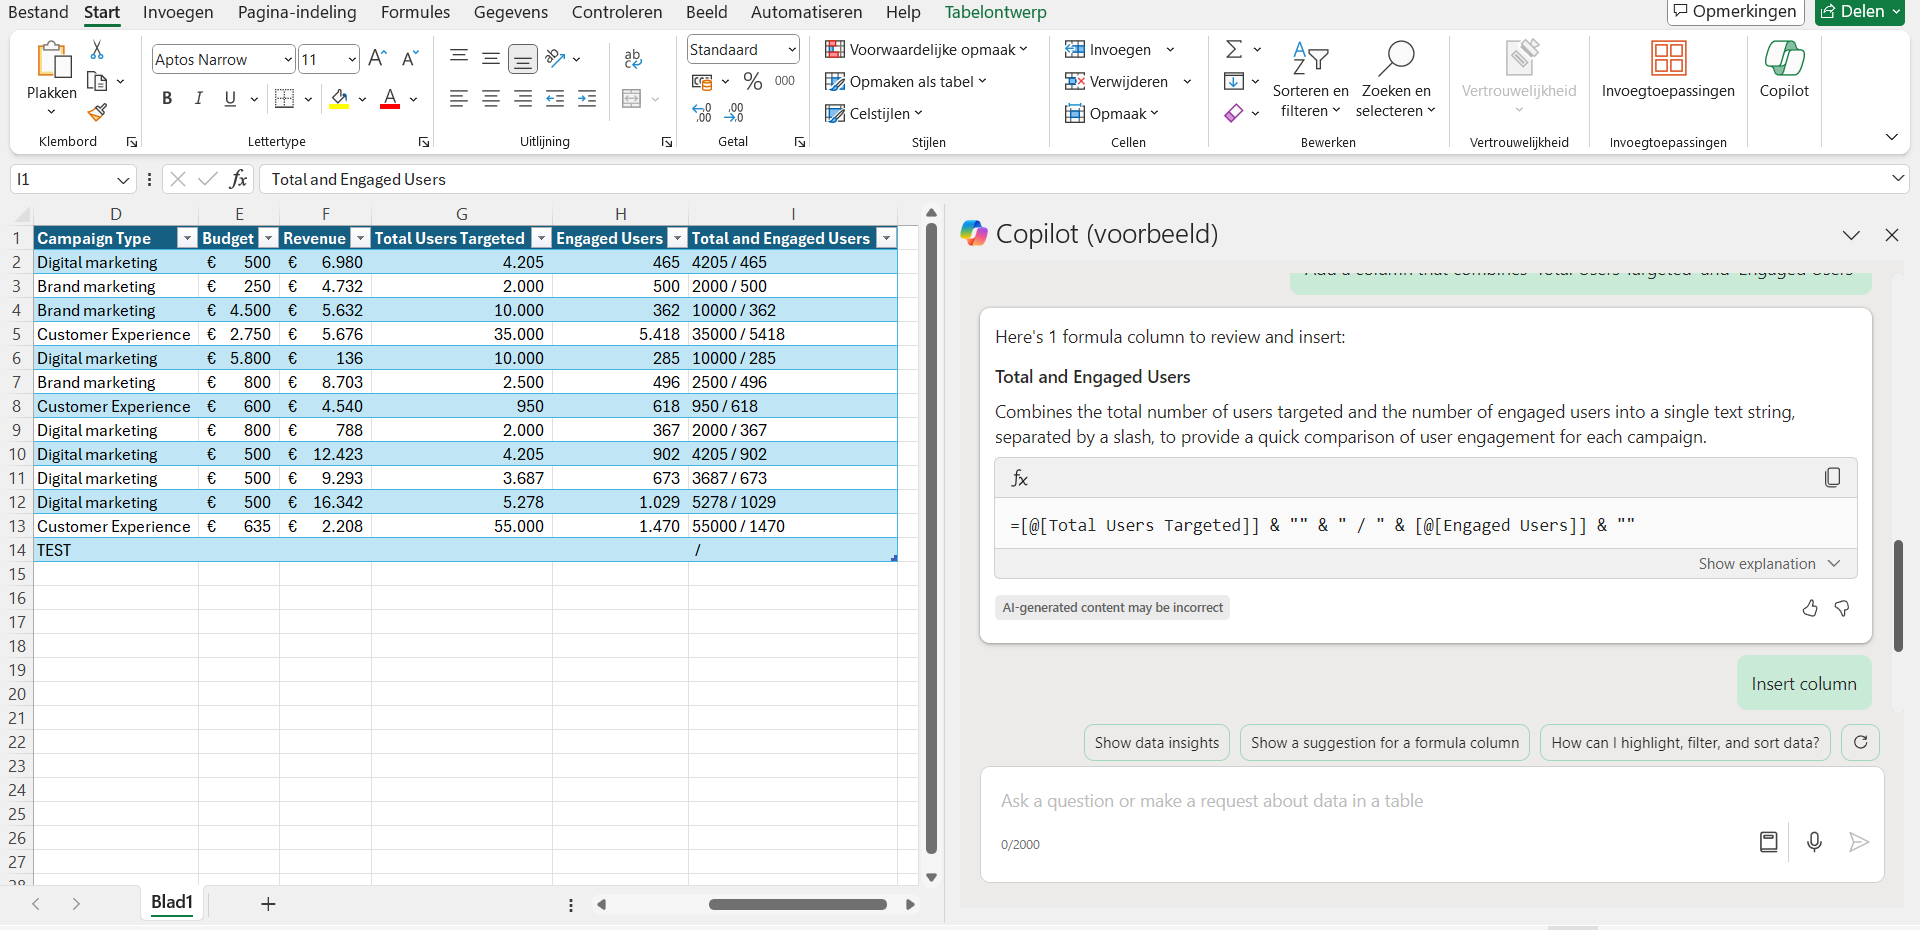Screen dimensions: 1920x930
Task: Click the AutoSum sigma icon
Action: point(1234,49)
